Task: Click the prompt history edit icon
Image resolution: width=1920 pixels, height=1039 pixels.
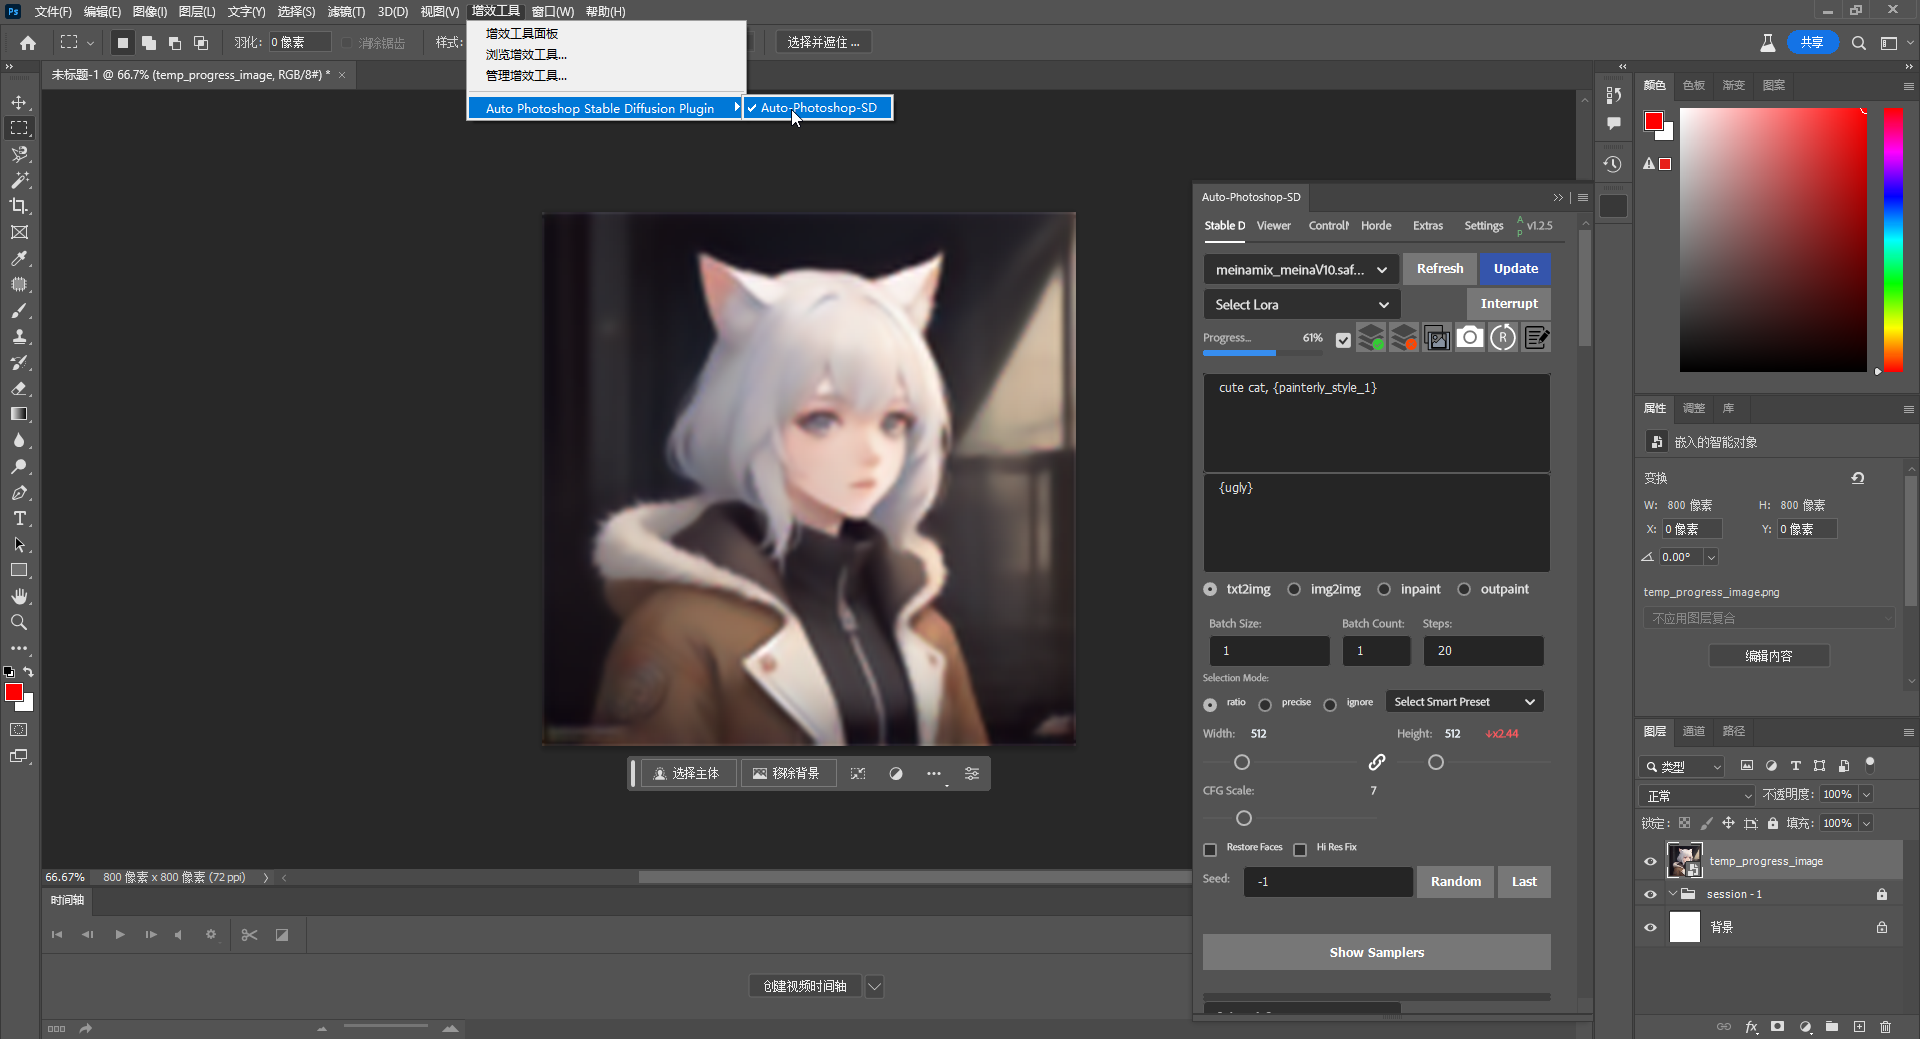Action: pyautogui.click(x=1537, y=337)
